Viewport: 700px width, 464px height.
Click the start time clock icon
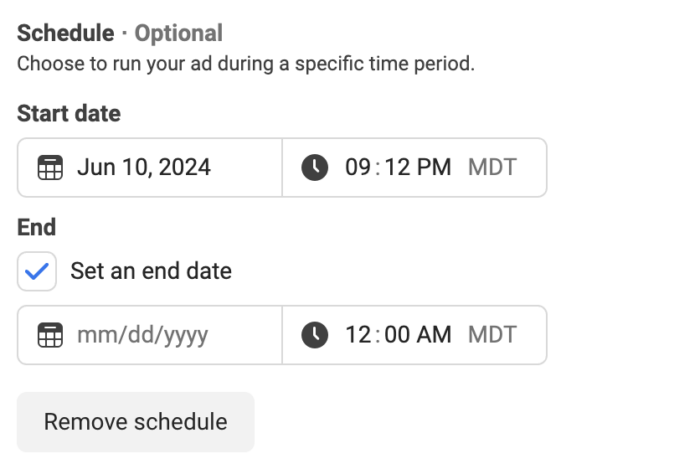[315, 167]
